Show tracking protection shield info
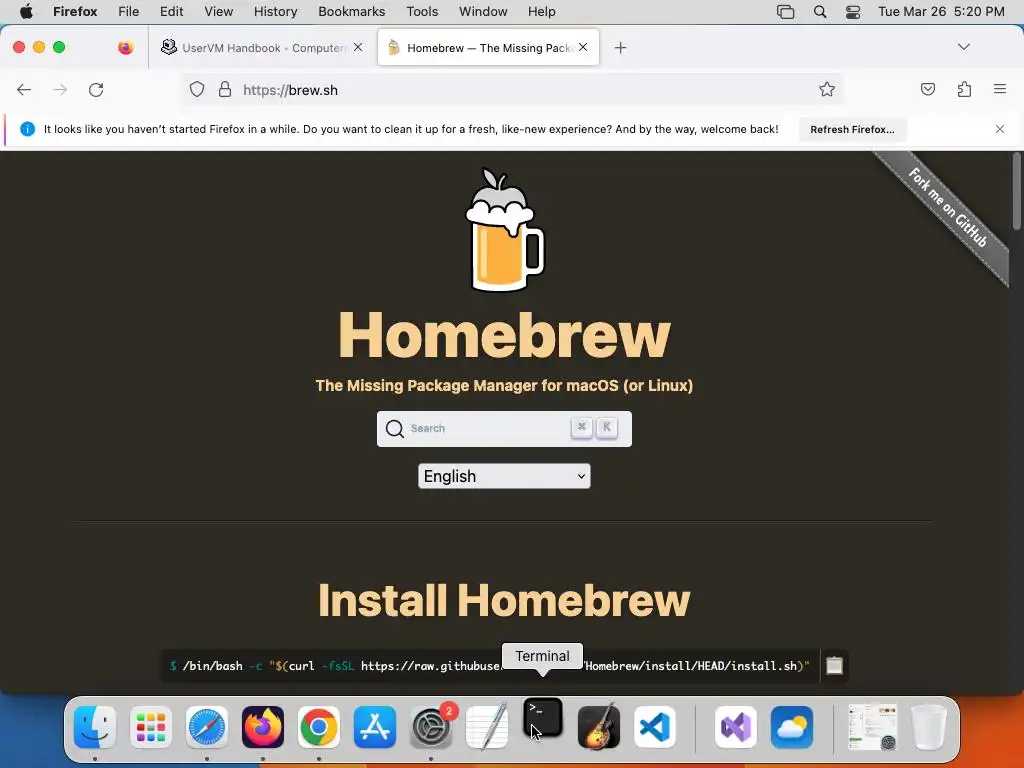Image resolution: width=1024 pixels, height=768 pixels. 197,89
